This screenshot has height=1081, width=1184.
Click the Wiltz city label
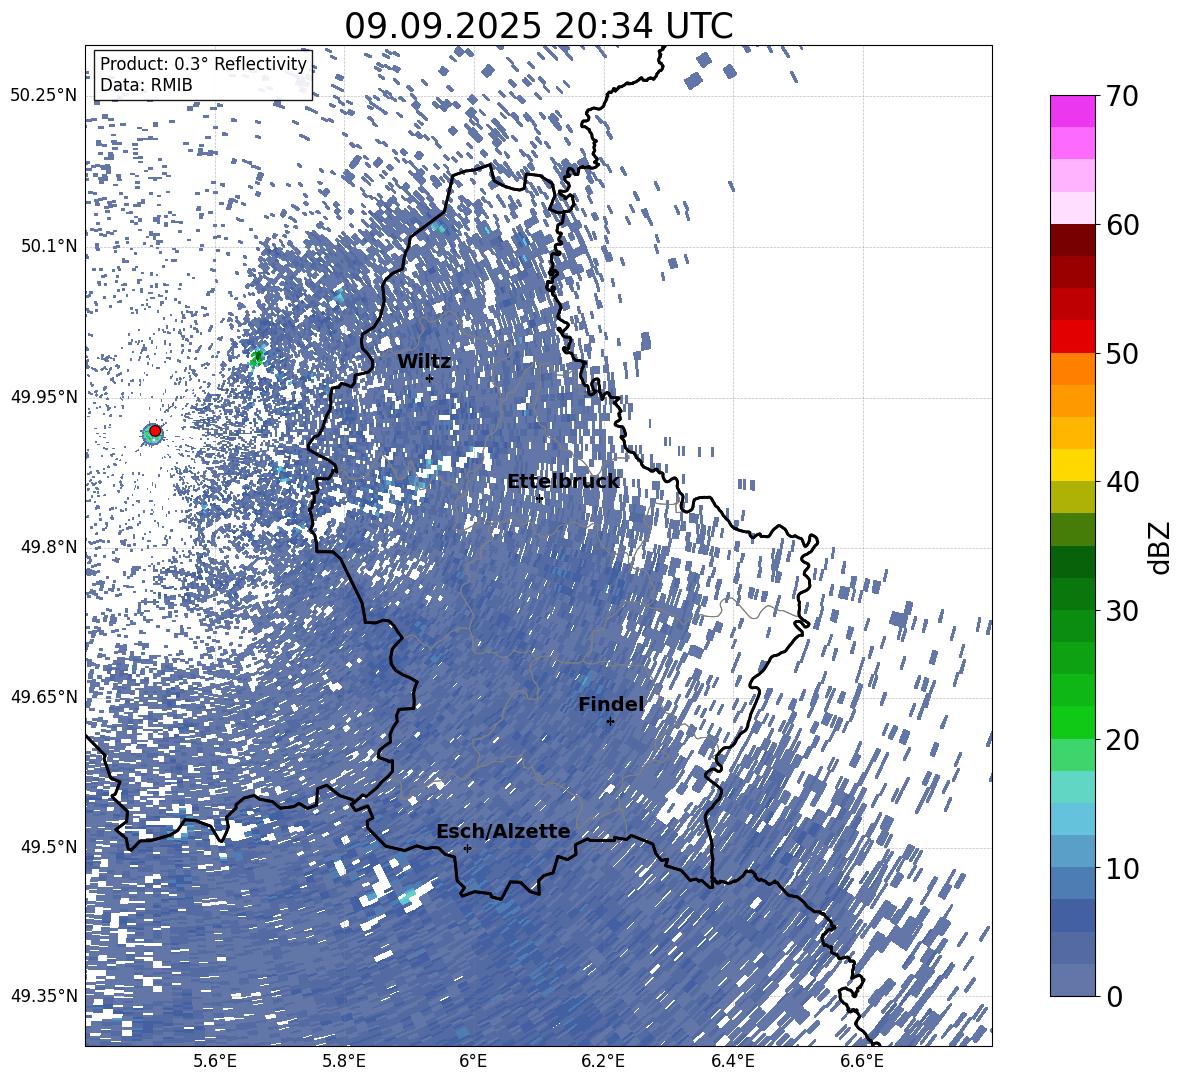coord(424,362)
